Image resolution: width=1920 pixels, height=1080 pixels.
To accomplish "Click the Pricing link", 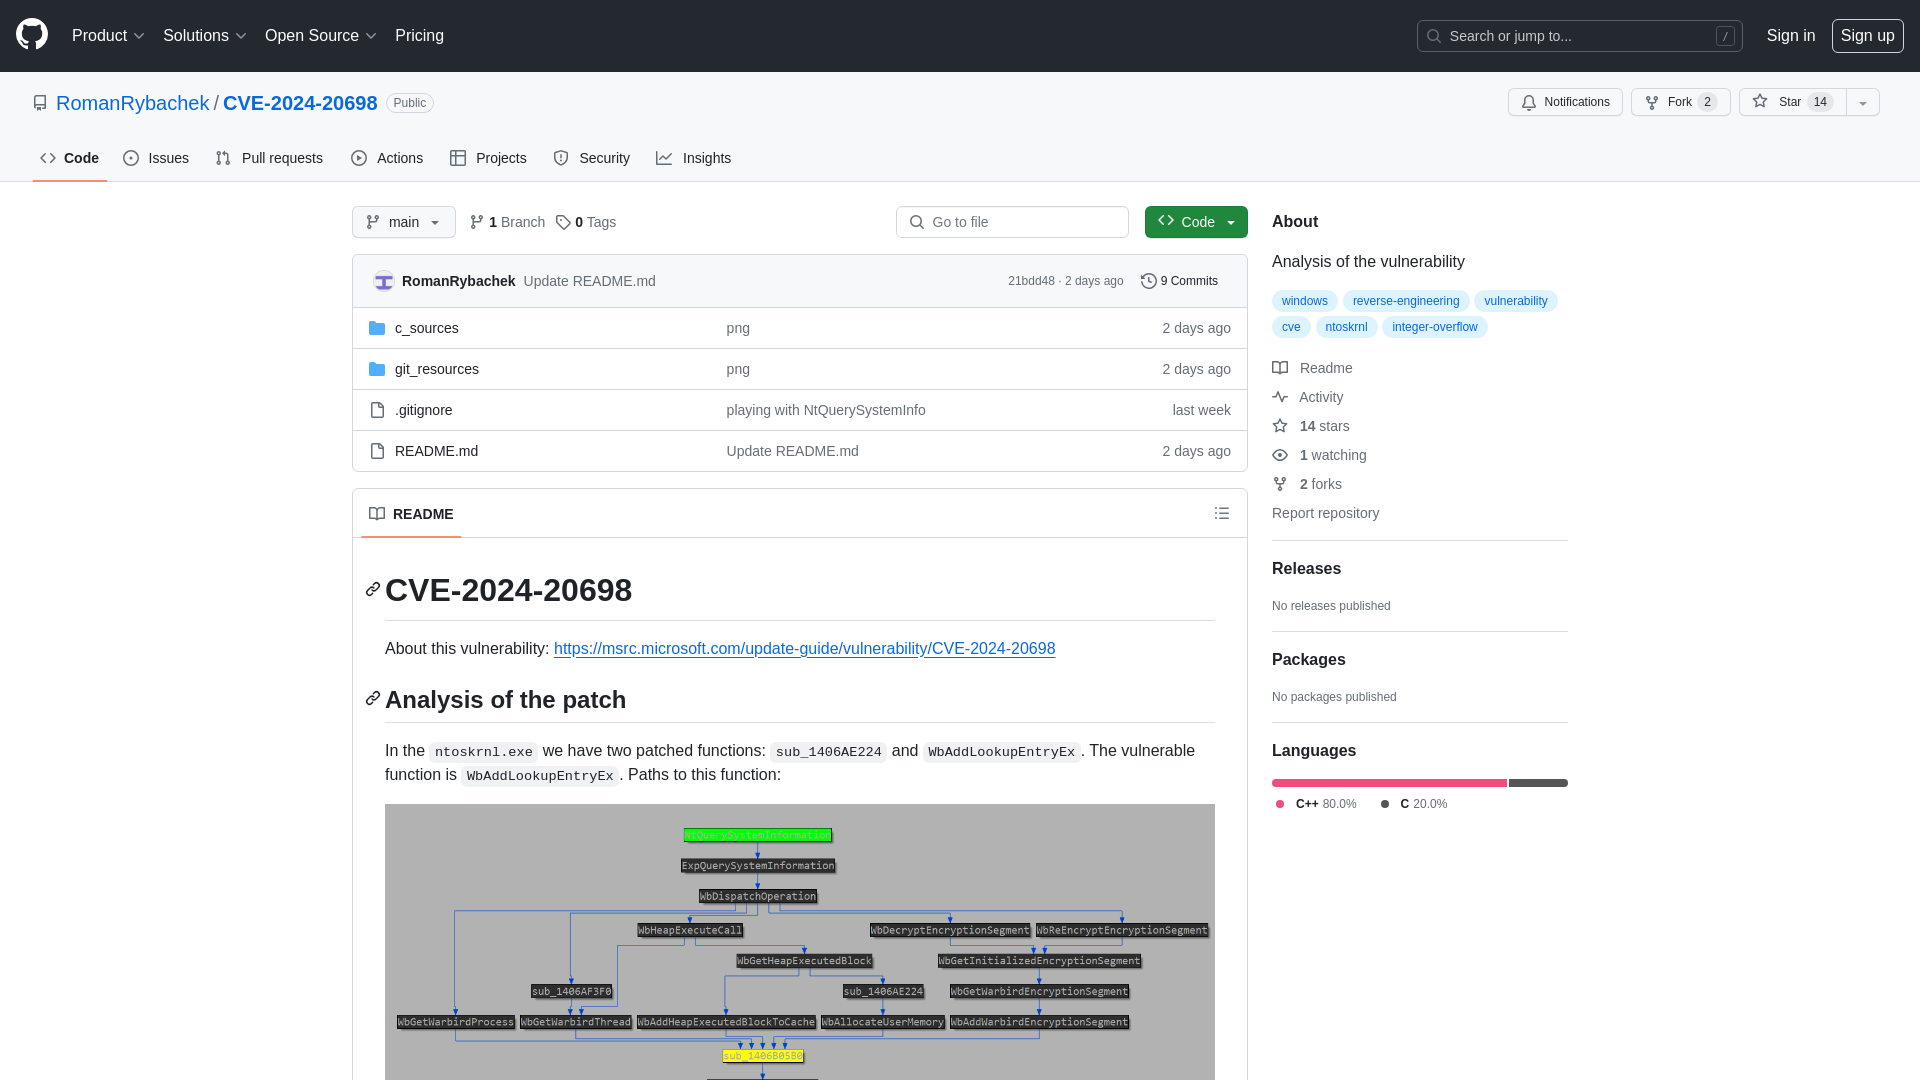I will (x=419, y=36).
